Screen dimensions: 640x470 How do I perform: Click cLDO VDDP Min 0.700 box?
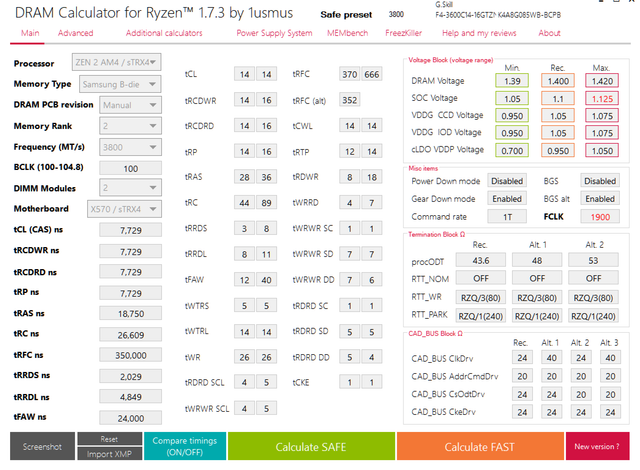pyautogui.click(x=512, y=151)
